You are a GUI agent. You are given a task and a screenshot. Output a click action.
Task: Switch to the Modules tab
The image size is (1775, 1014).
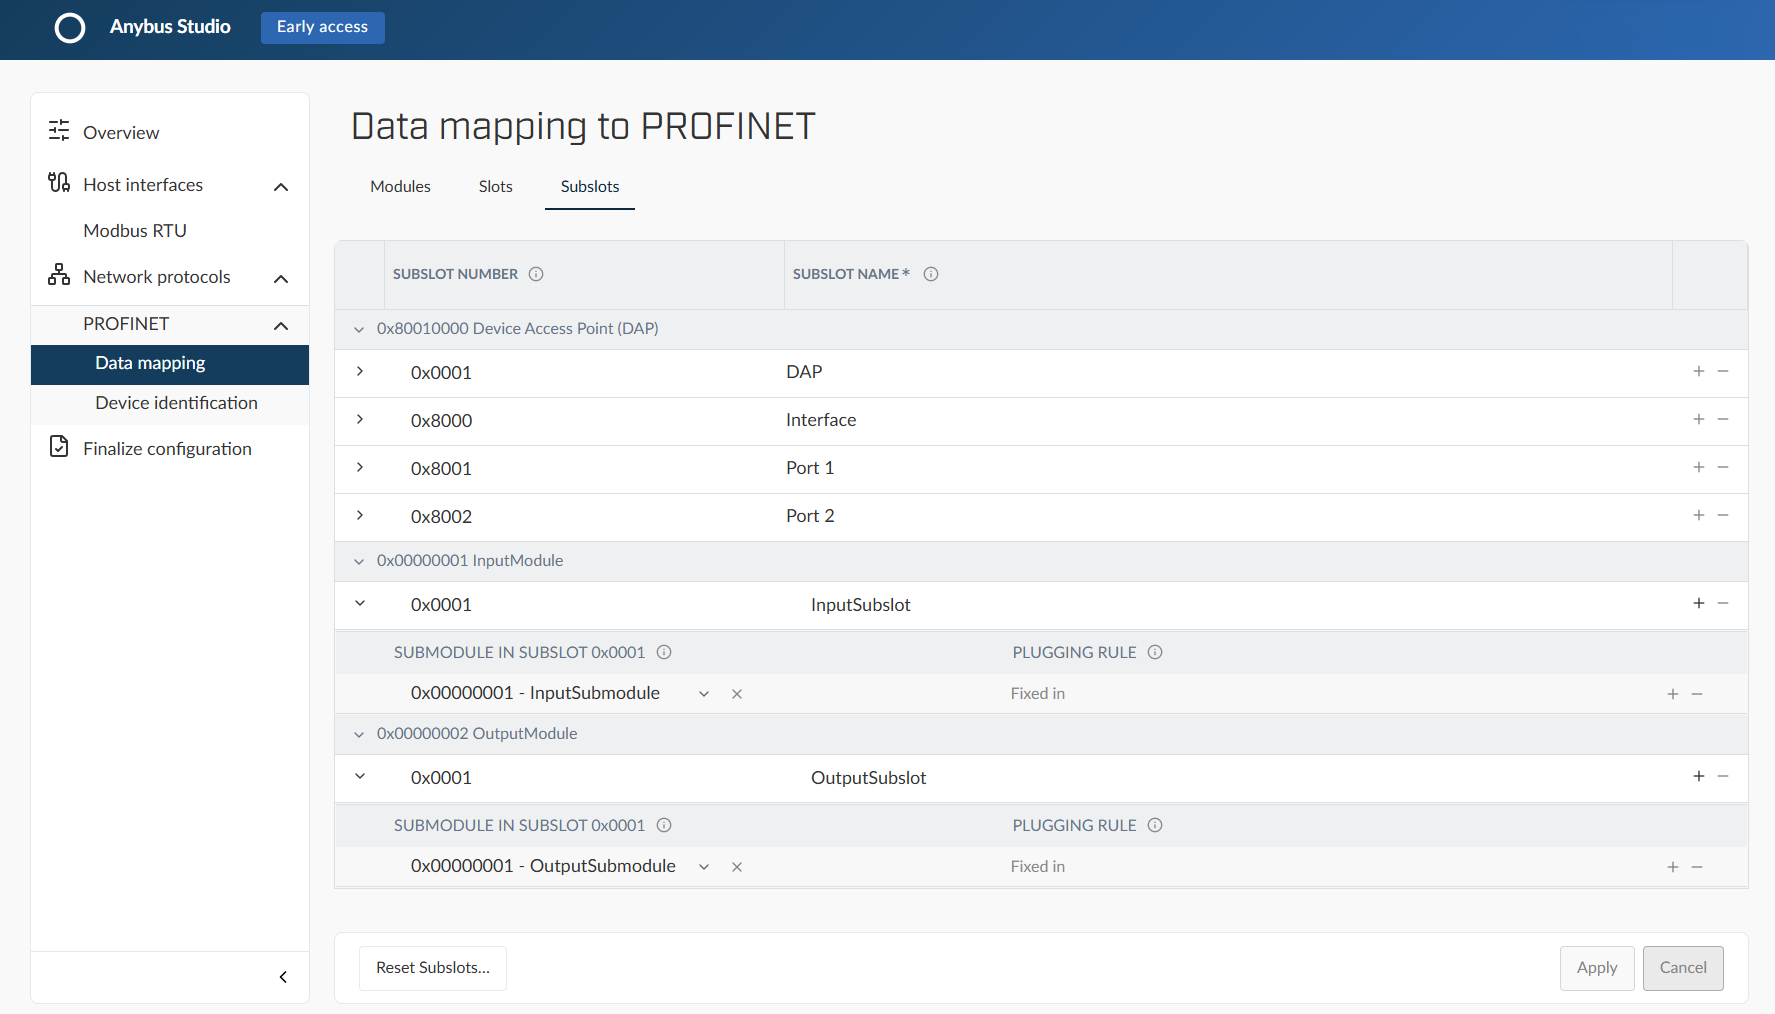[x=400, y=187]
